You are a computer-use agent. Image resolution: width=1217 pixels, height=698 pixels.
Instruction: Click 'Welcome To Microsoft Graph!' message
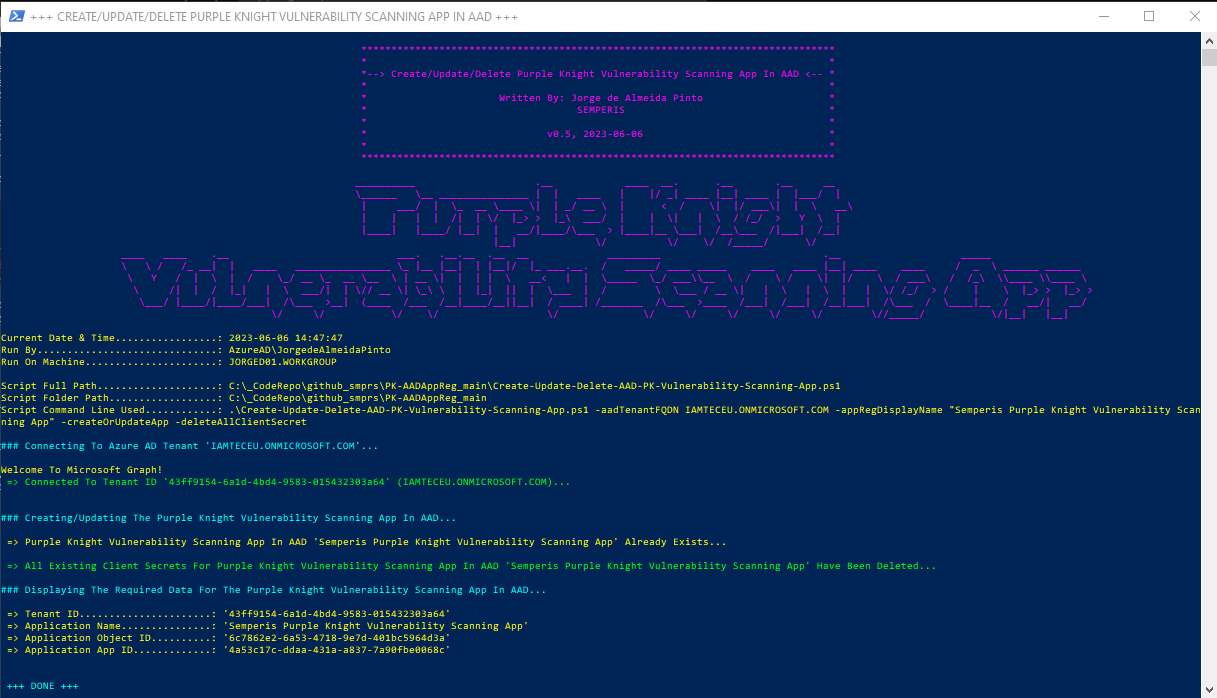[81, 470]
